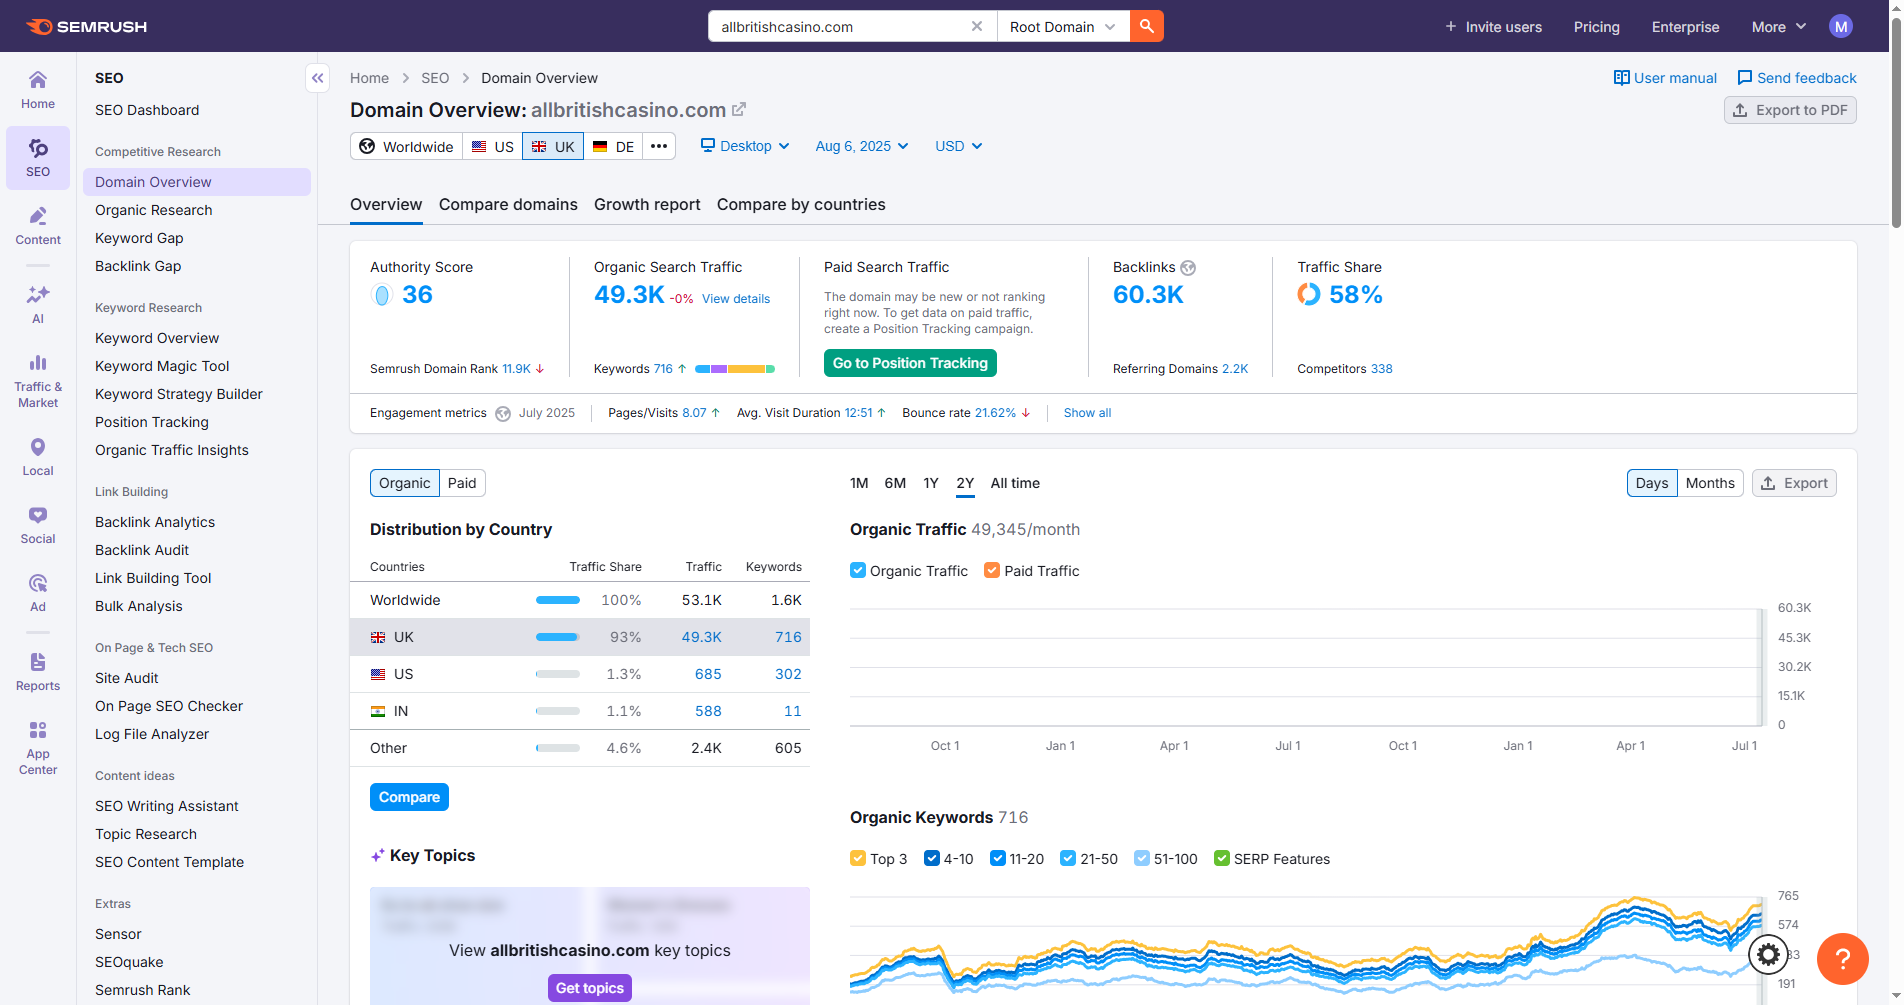Switch to the Compare domains tab

pyautogui.click(x=508, y=204)
